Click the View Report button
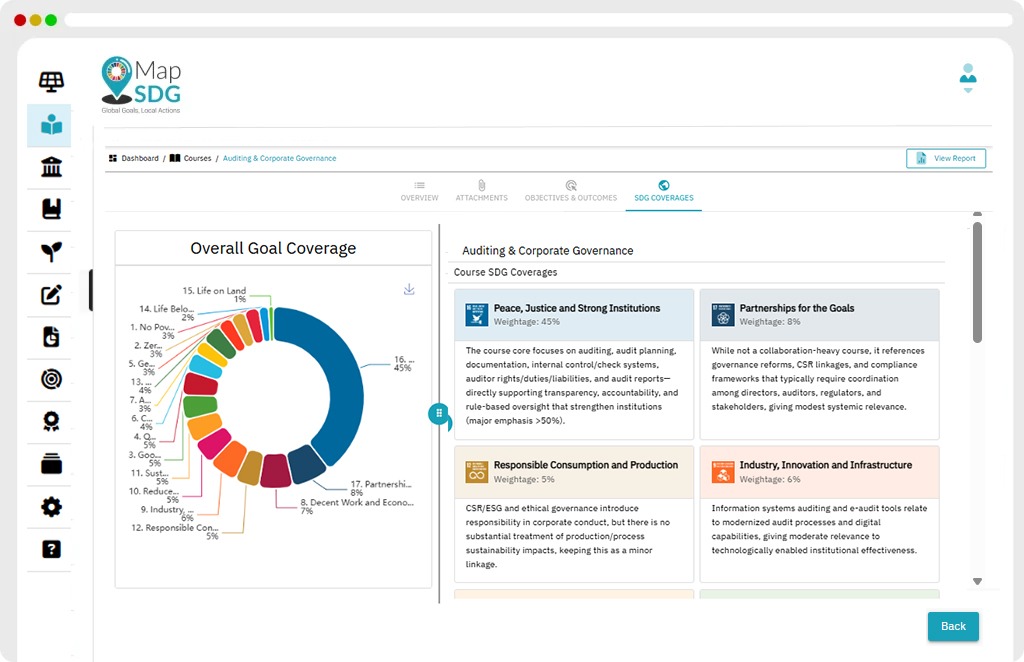Screen dimensions: 1024x662 click(946, 159)
